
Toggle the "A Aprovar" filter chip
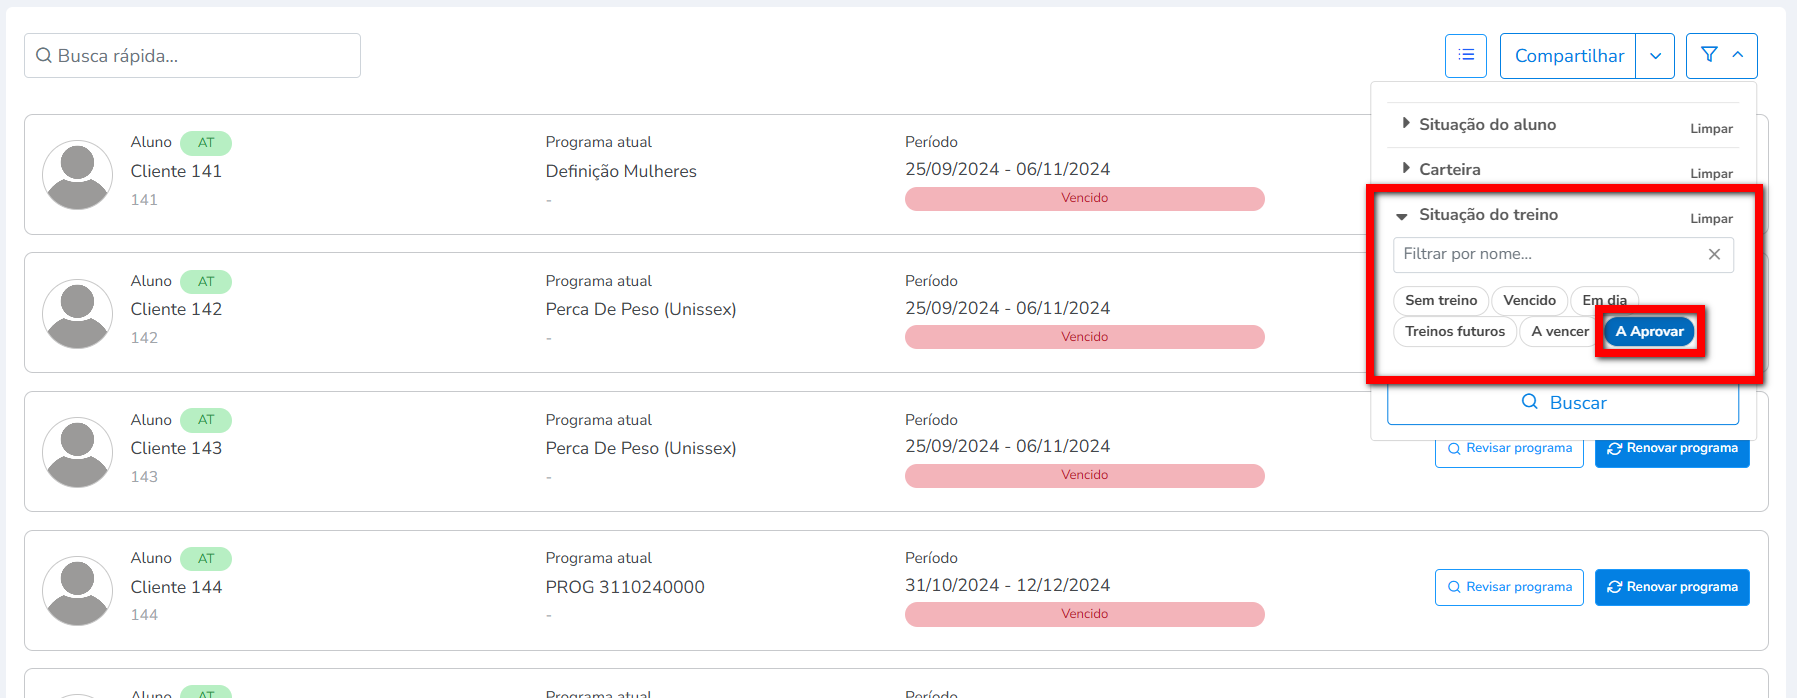pos(1649,331)
